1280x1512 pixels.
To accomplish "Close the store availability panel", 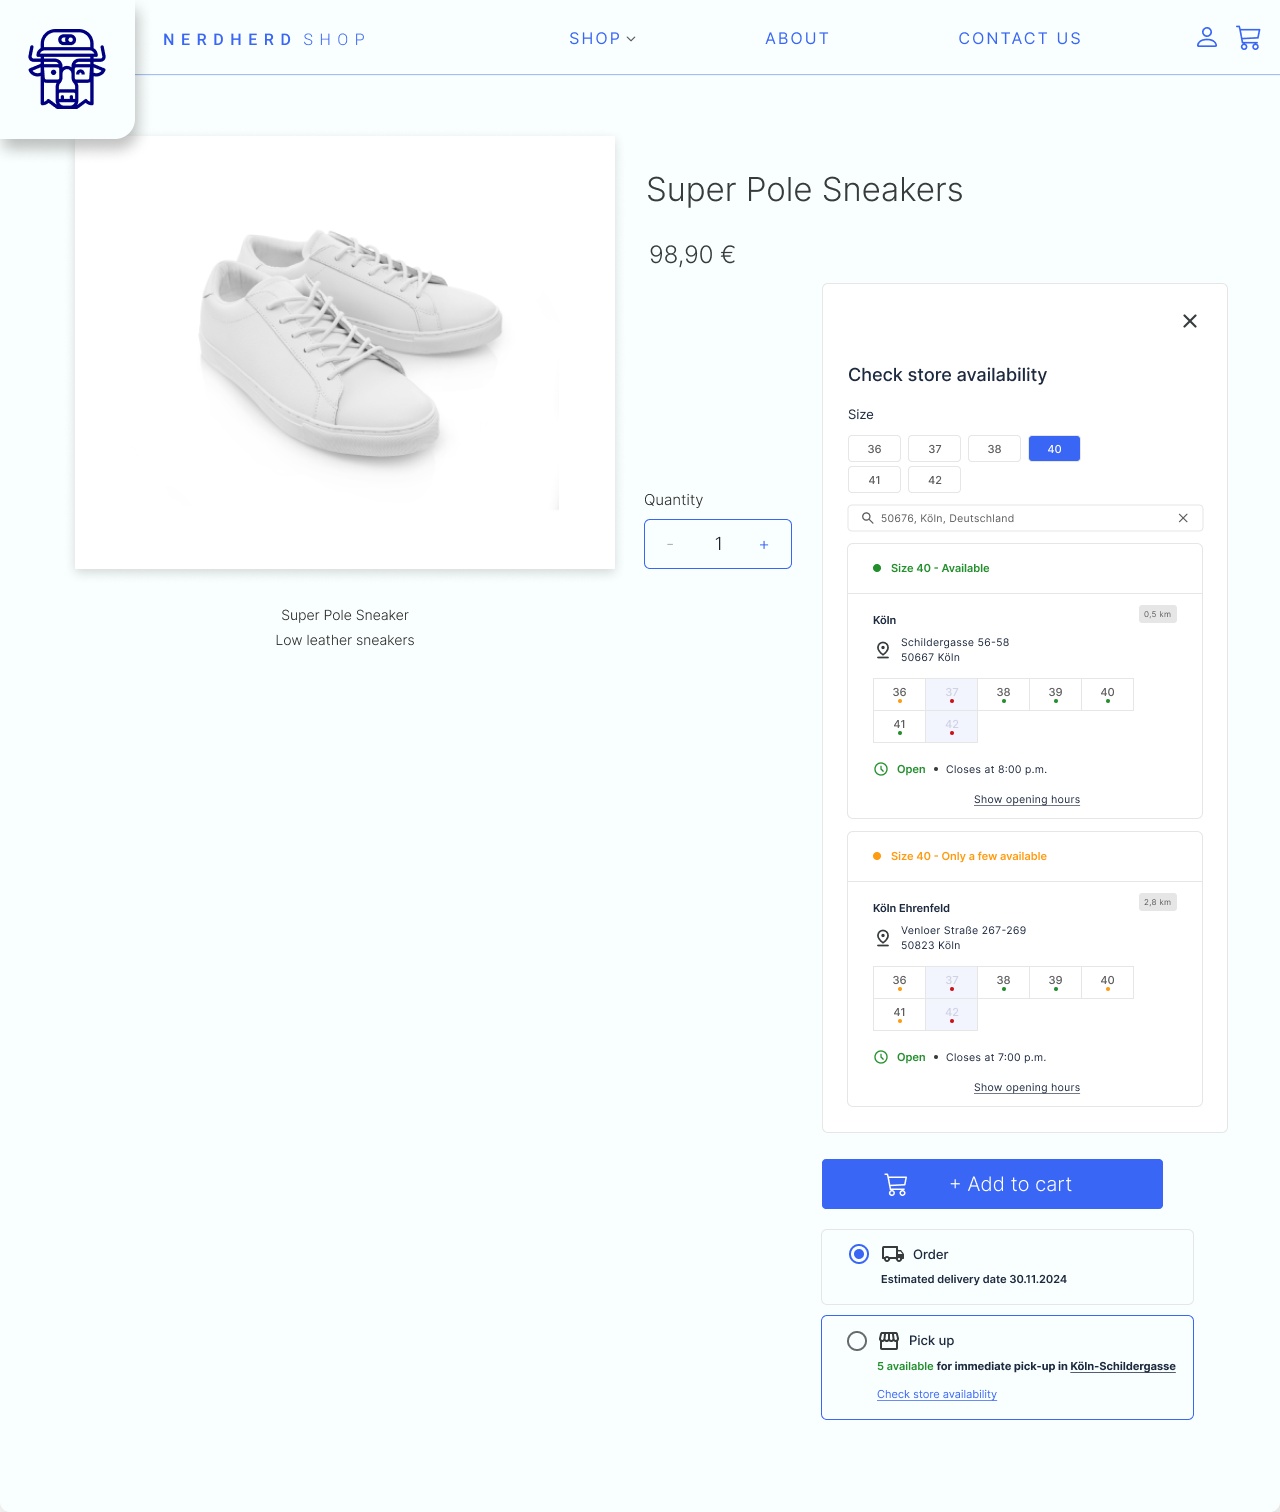I will click(x=1190, y=321).
